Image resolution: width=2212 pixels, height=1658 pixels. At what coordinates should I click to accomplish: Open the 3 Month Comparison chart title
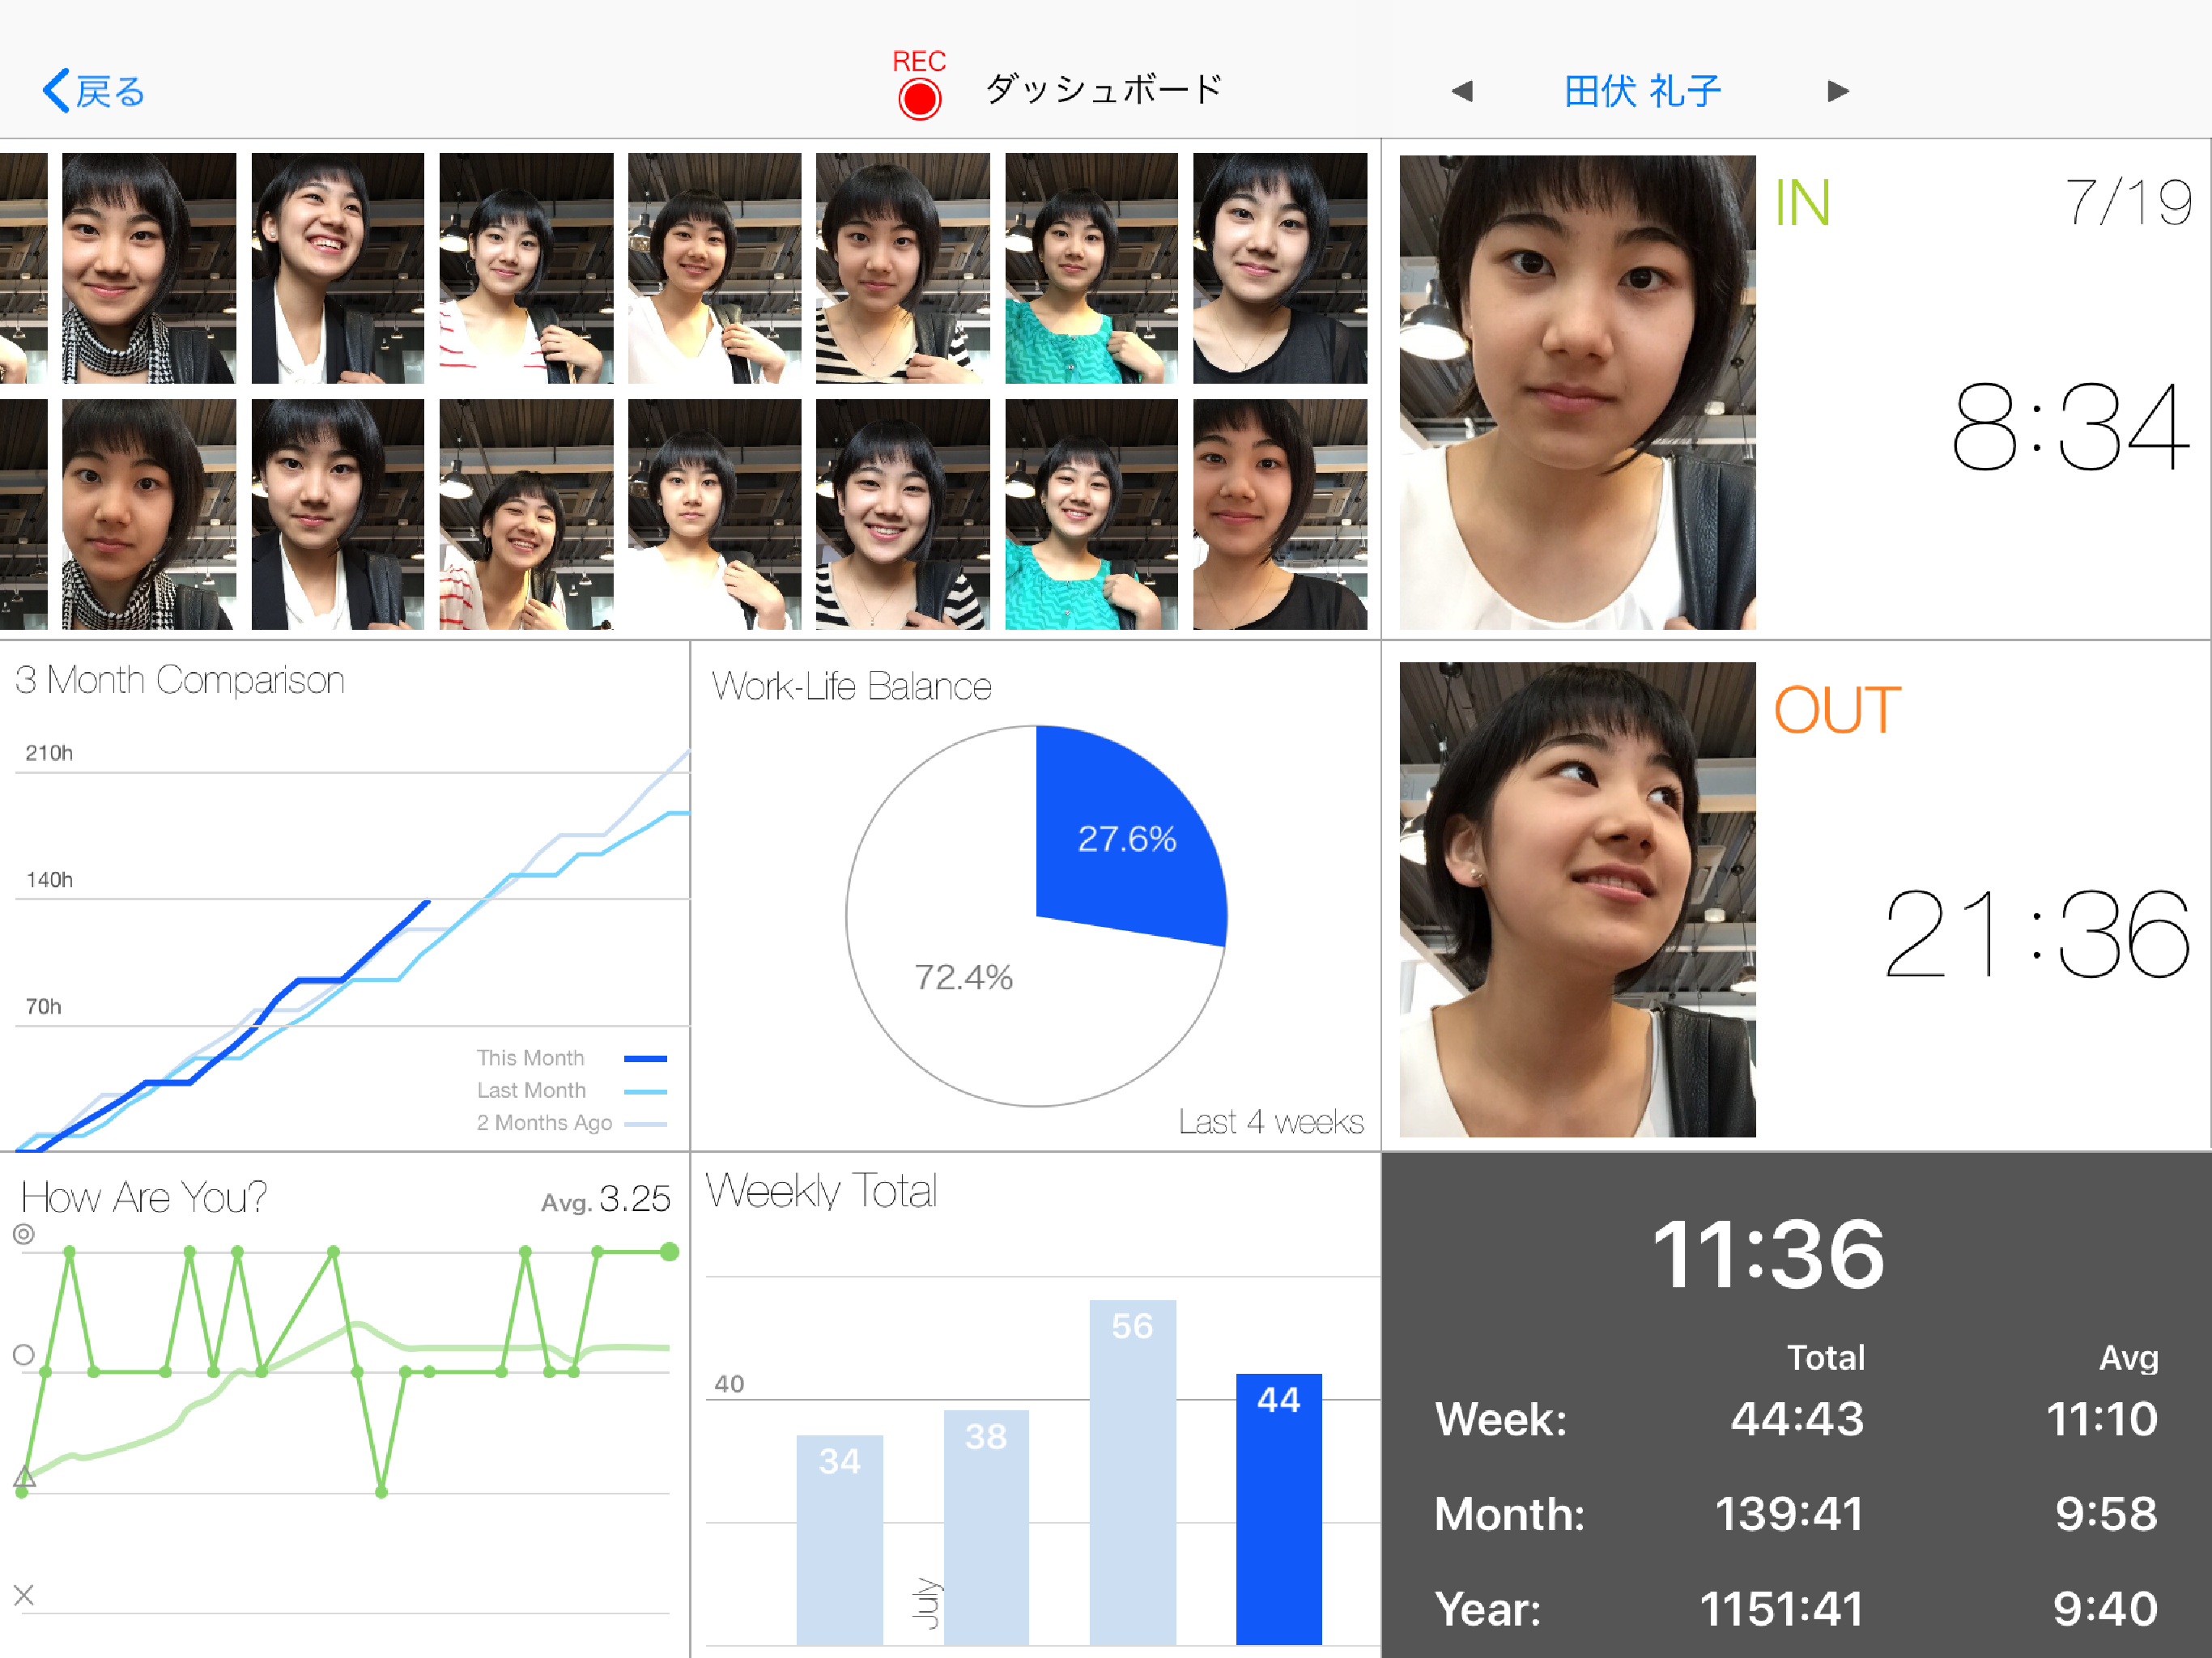pos(180,680)
